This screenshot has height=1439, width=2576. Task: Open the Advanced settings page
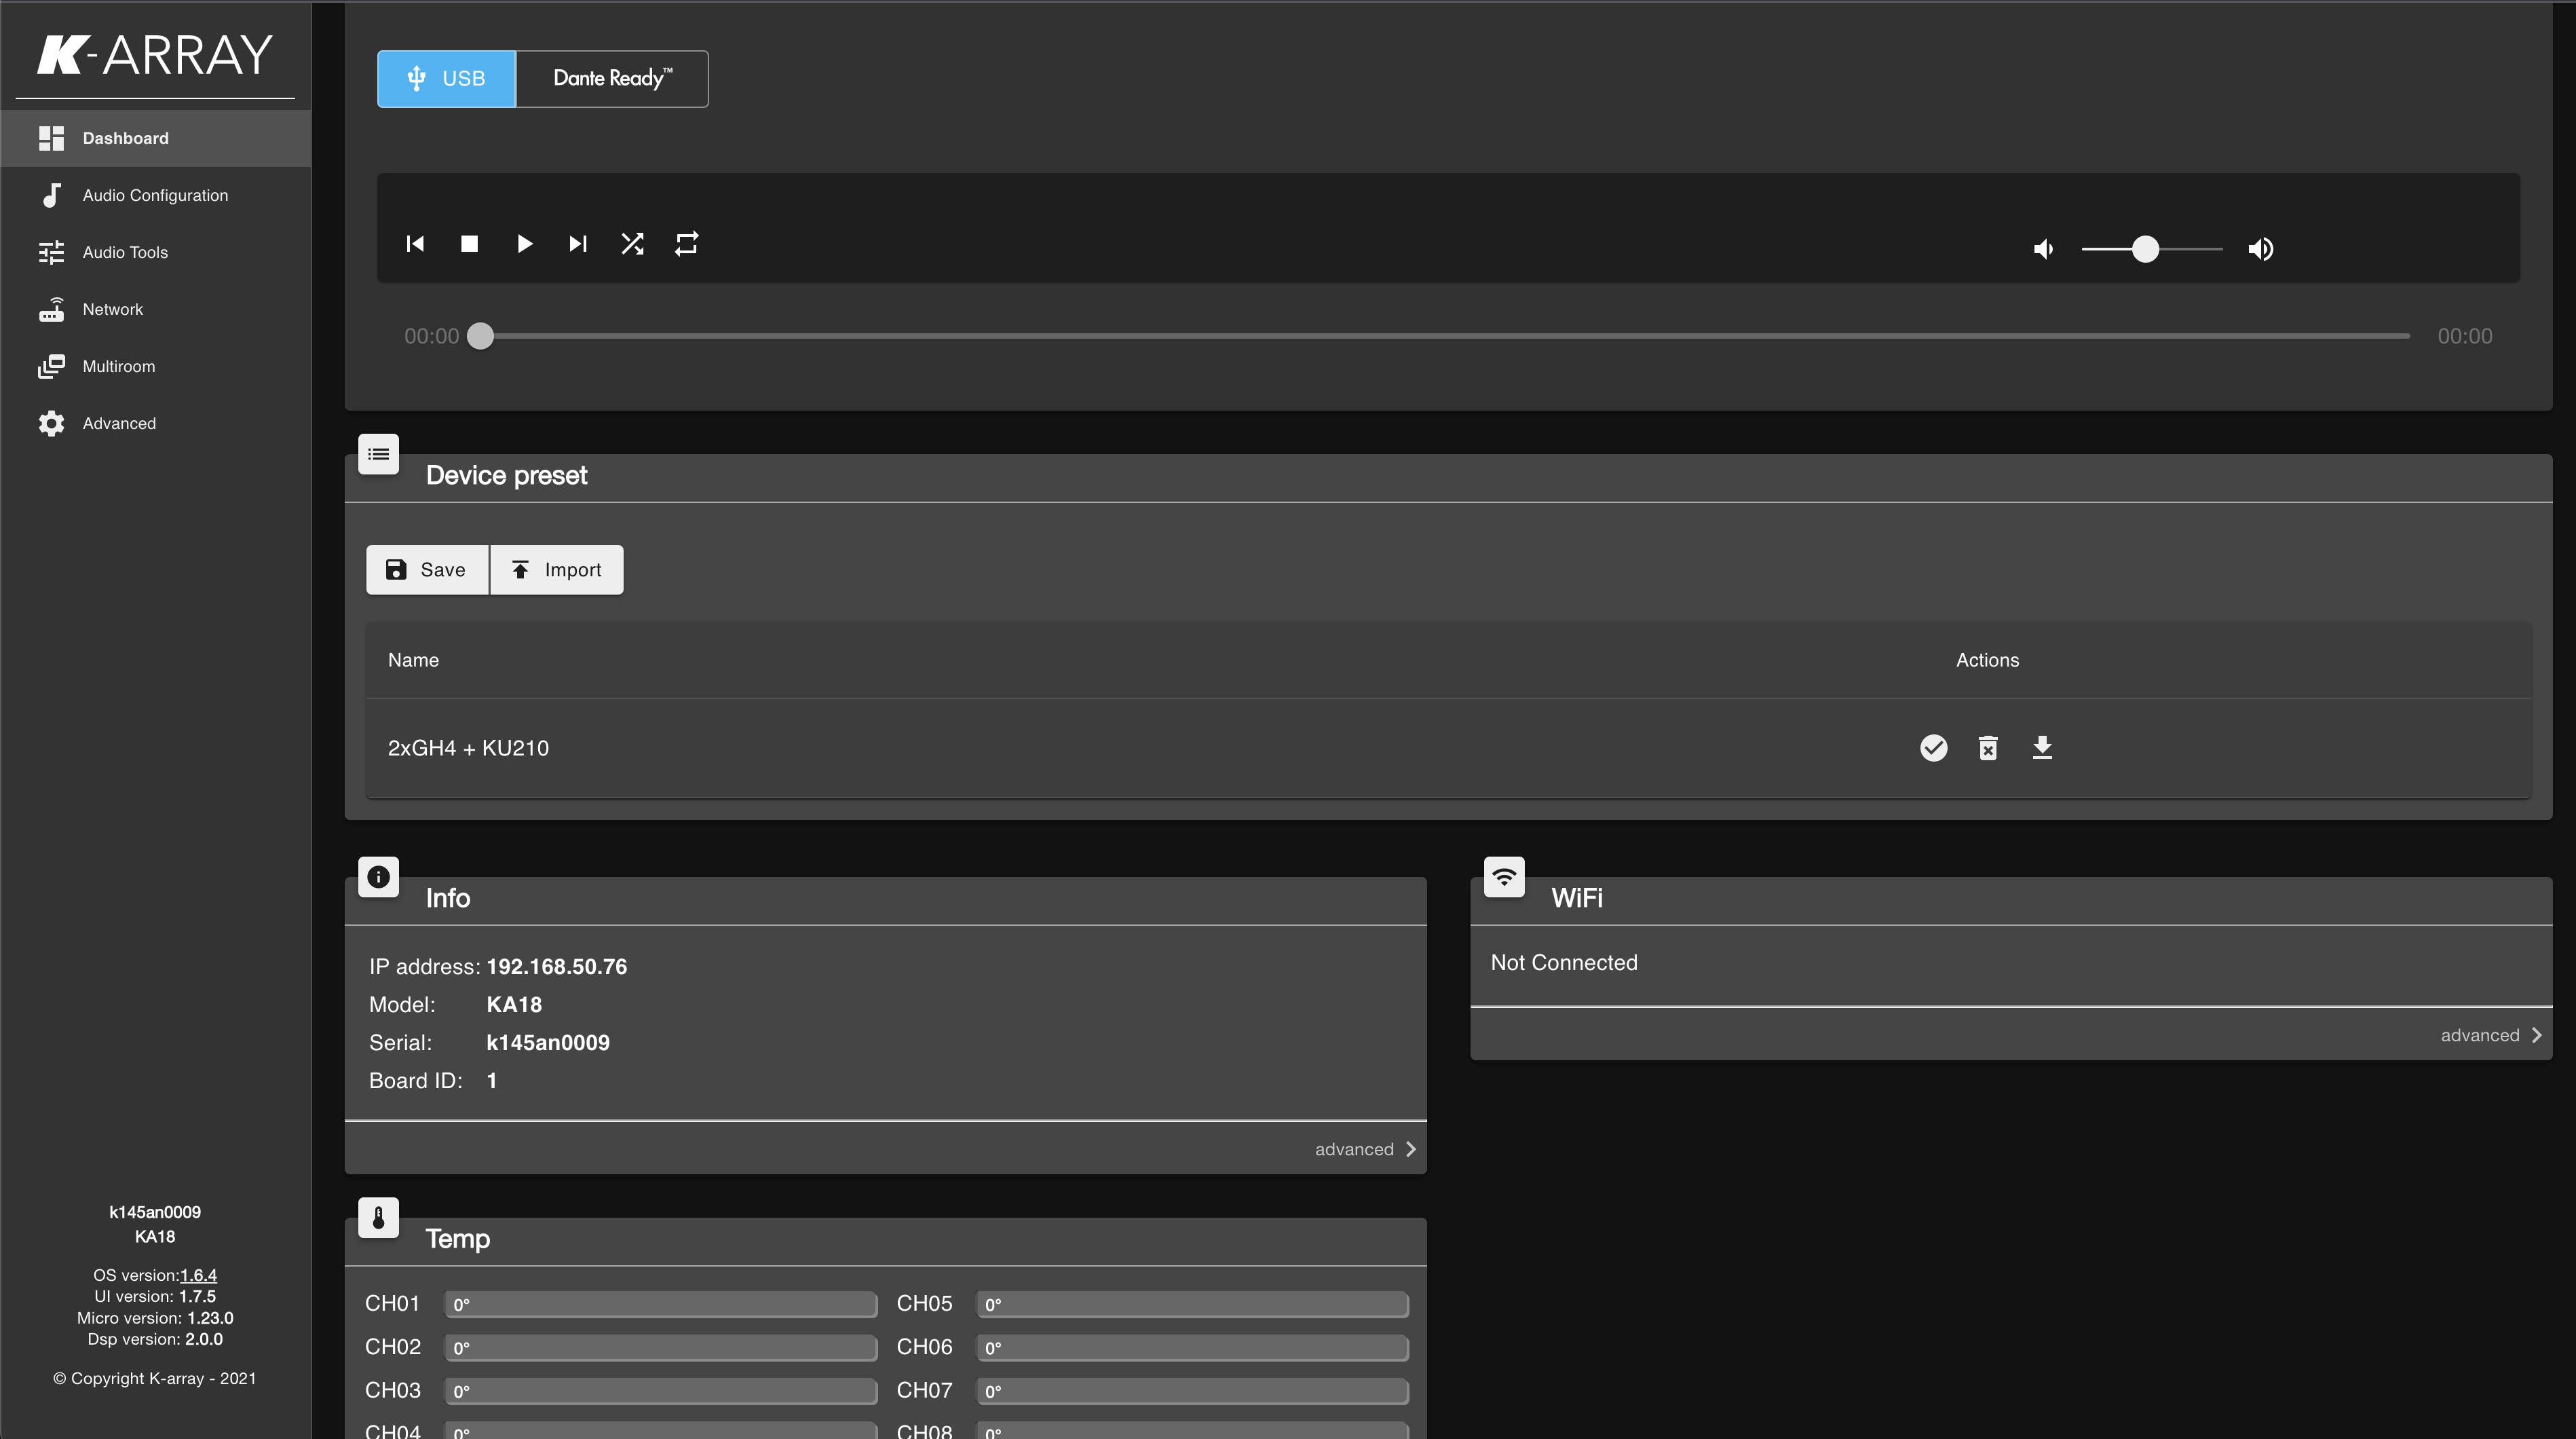click(x=156, y=423)
